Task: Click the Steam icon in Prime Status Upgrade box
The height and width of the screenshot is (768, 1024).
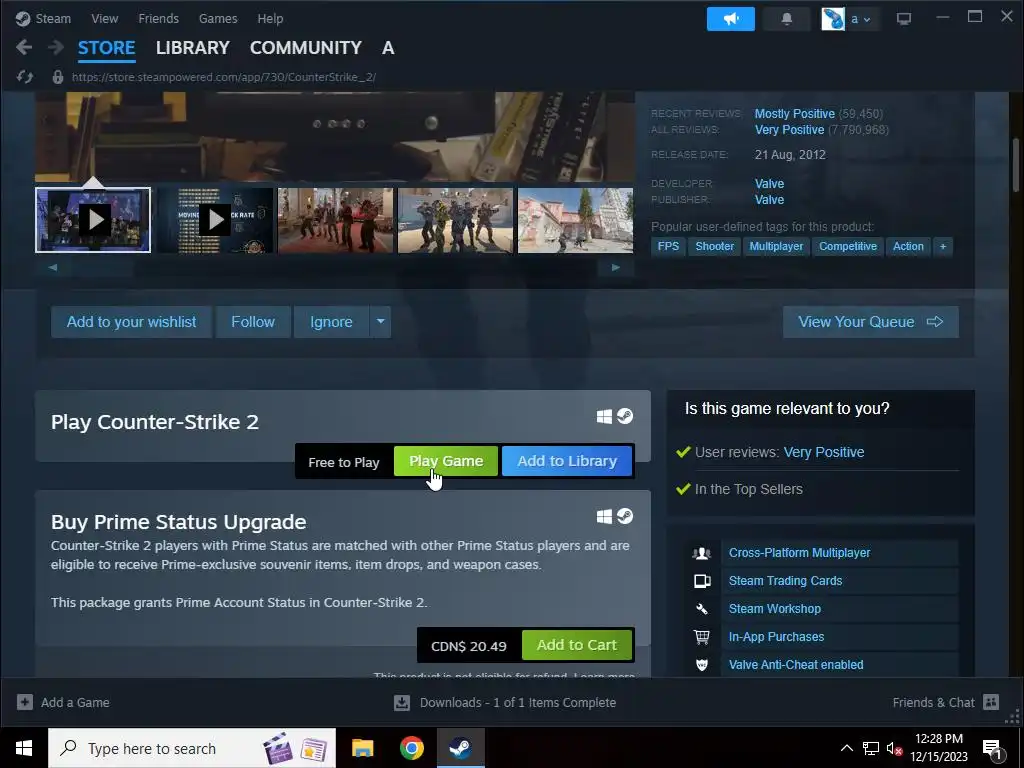Action: pyautogui.click(x=625, y=517)
